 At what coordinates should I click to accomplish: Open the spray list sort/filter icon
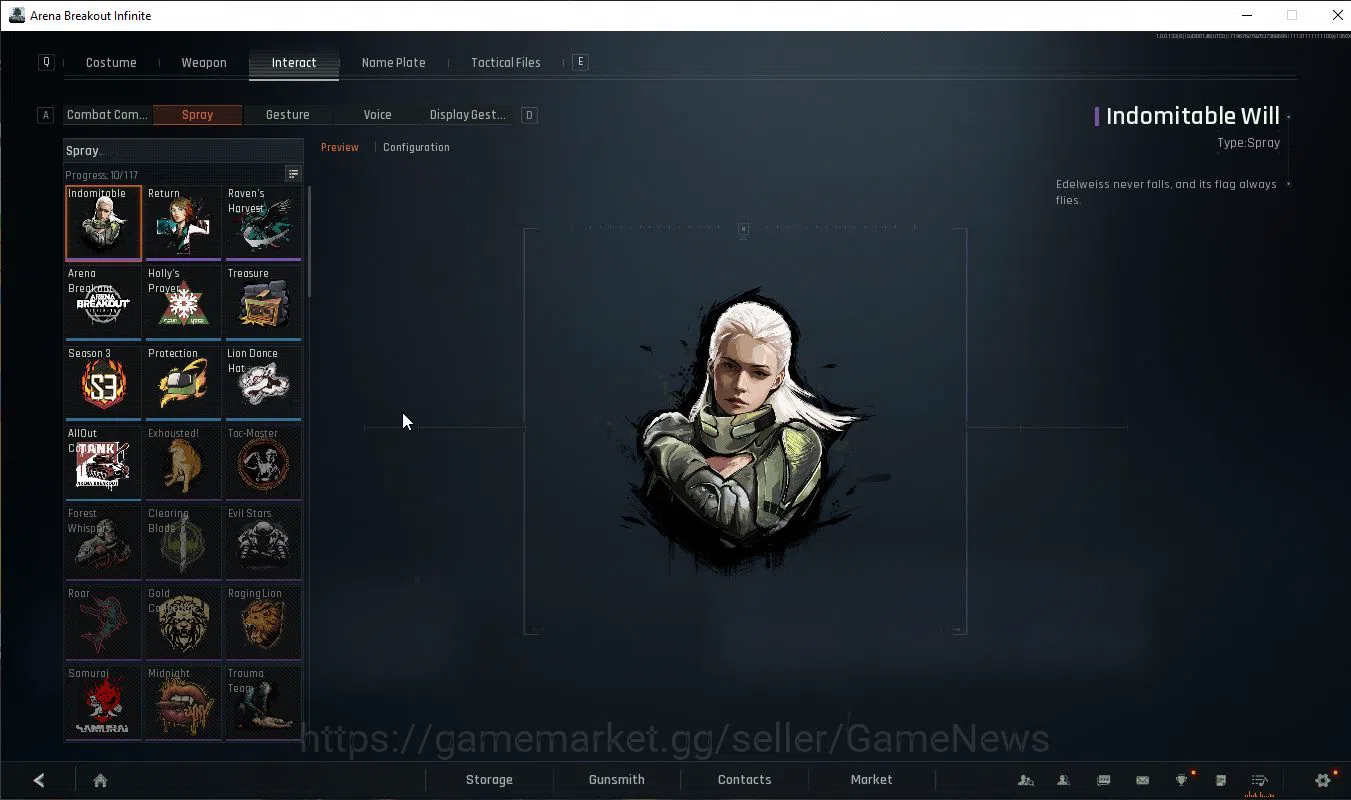[293, 174]
